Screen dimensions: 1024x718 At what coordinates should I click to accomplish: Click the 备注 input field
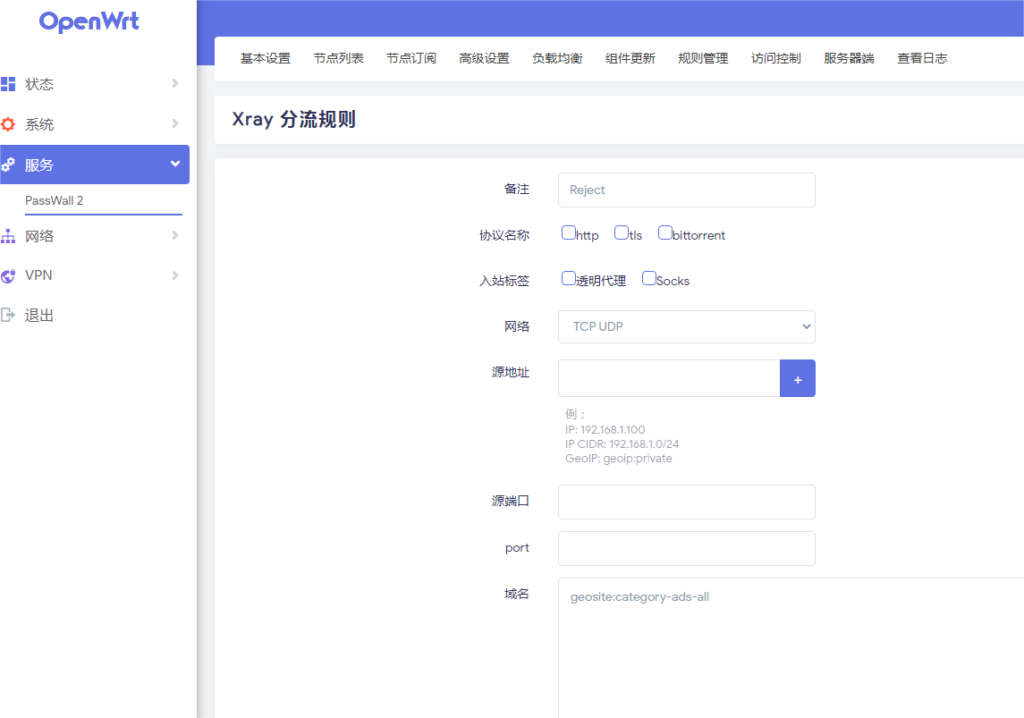tap(686, 190)
